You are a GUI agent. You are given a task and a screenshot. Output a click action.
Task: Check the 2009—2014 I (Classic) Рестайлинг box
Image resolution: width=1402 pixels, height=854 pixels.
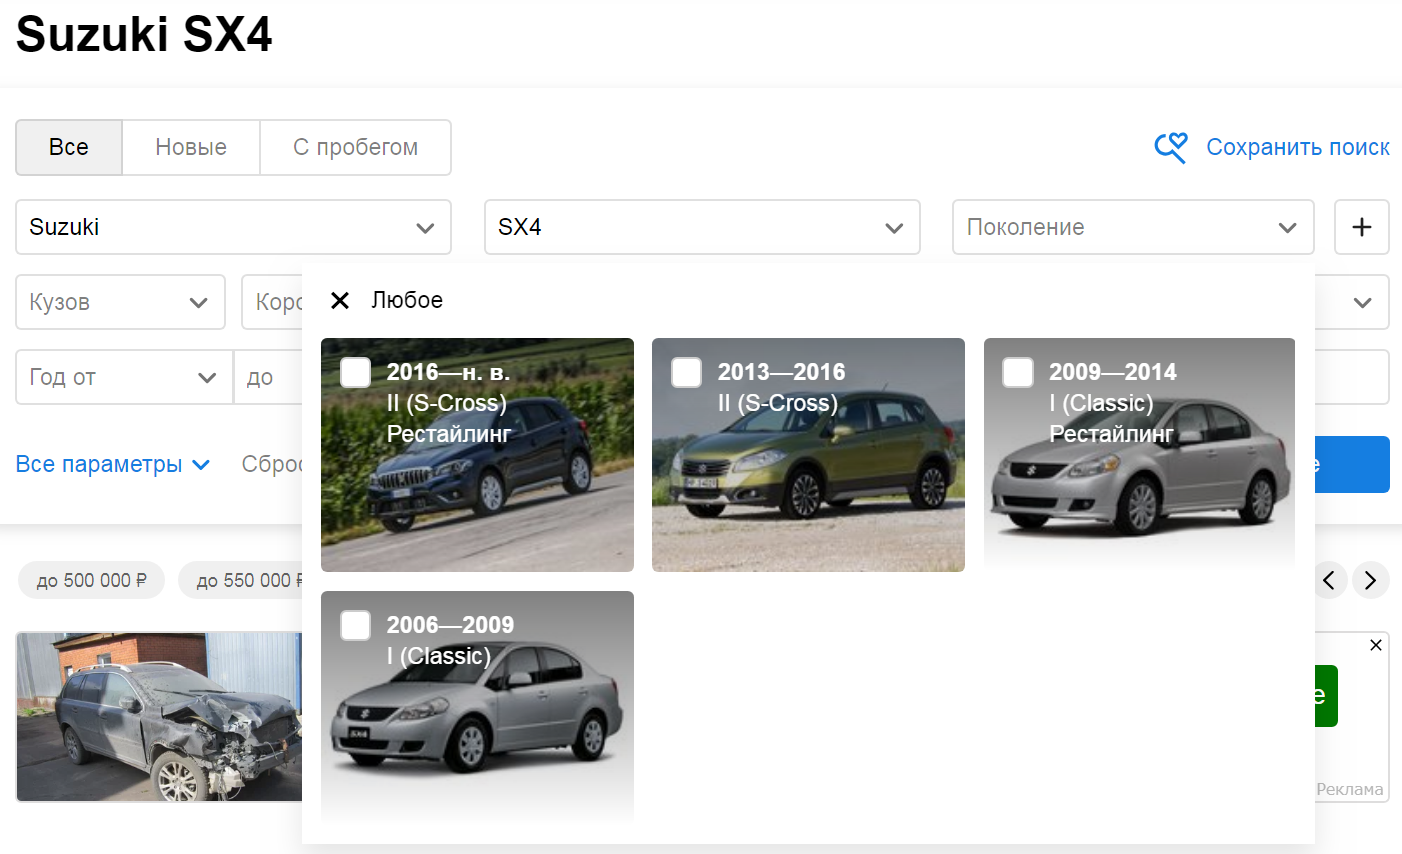pos(1018,372)
